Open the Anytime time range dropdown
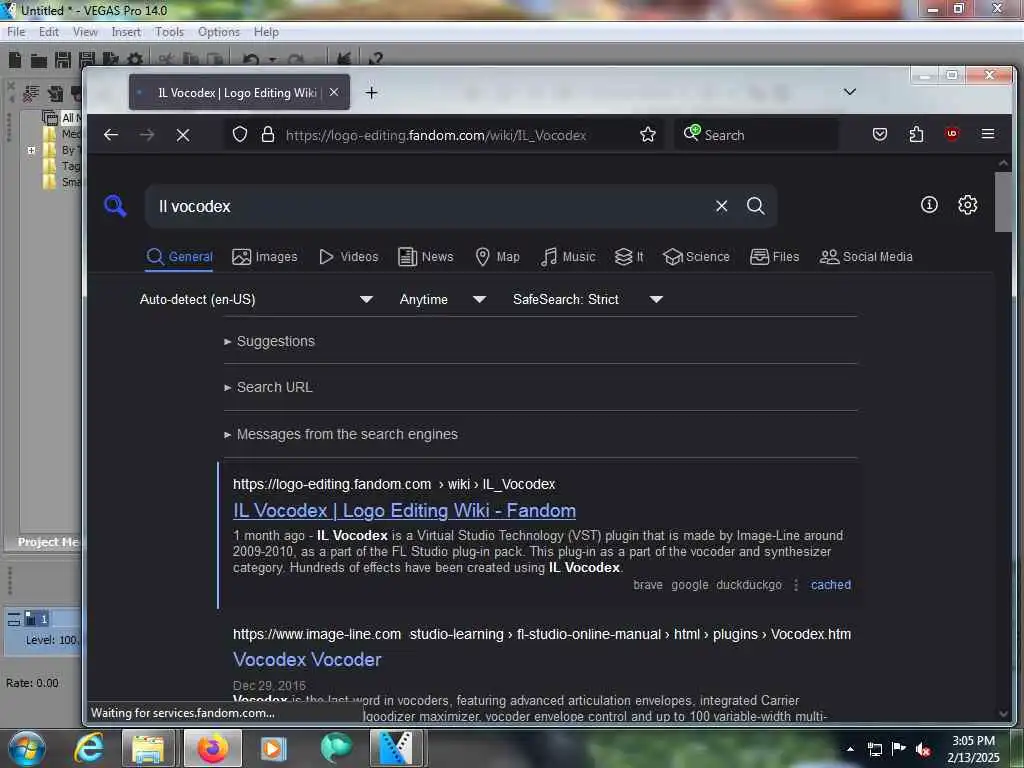The width and height of the screenshot is (1024, 768). click(443, 299)
